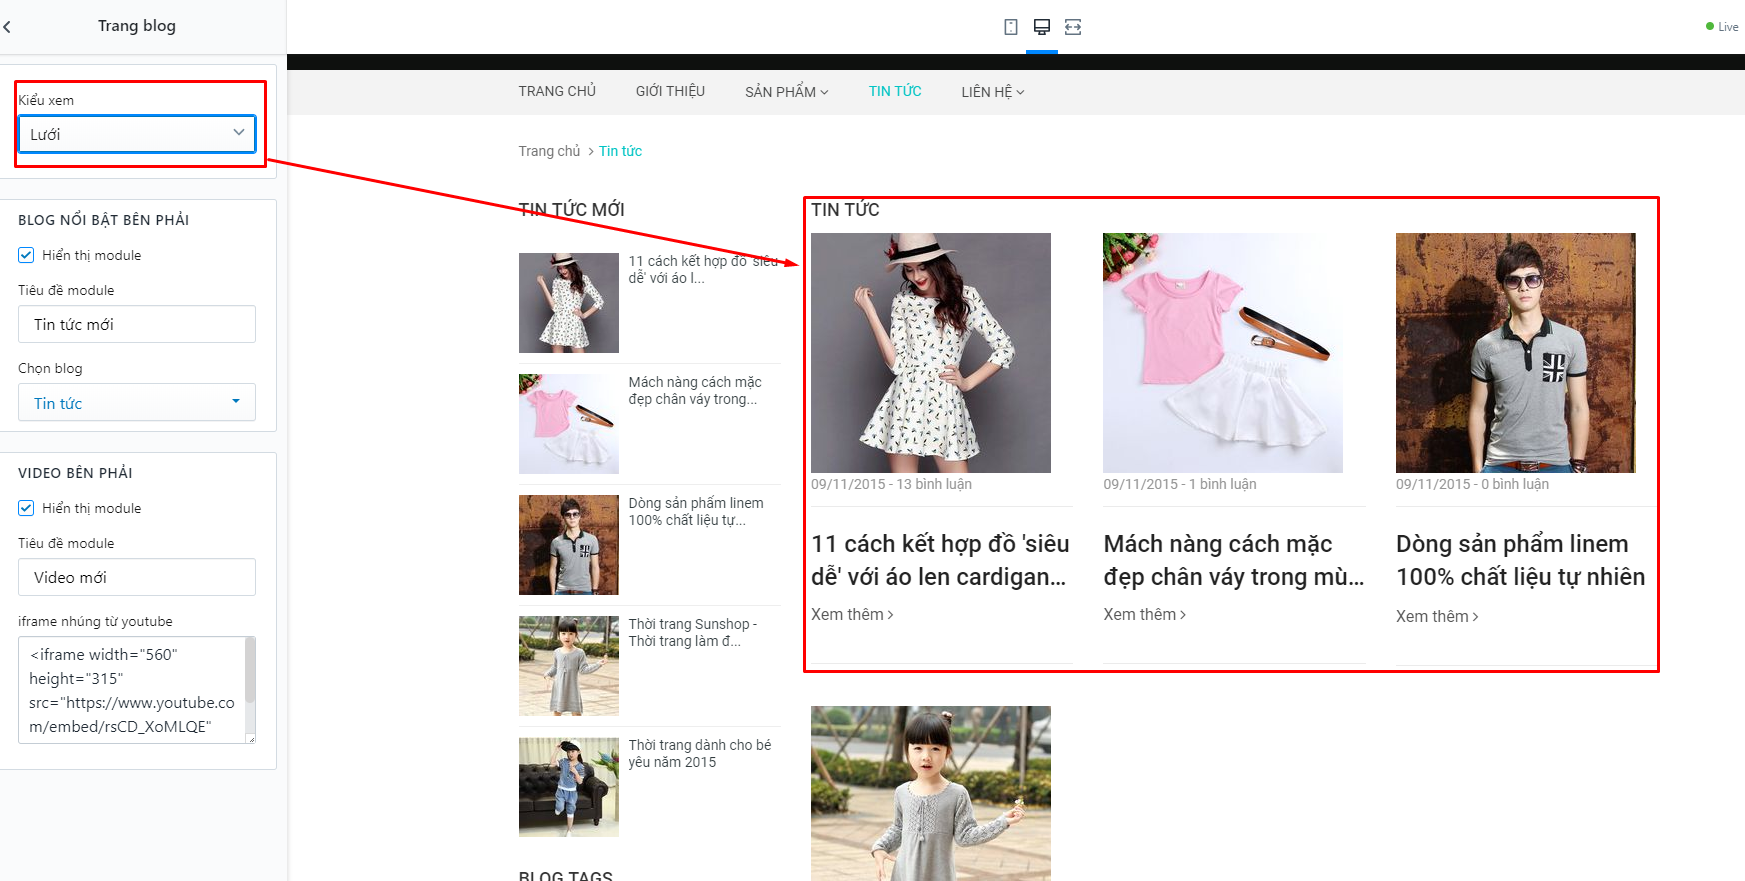Screen dimensions: 1745x881
Task: Click the Live status indicator
Action: point(1722,27)
